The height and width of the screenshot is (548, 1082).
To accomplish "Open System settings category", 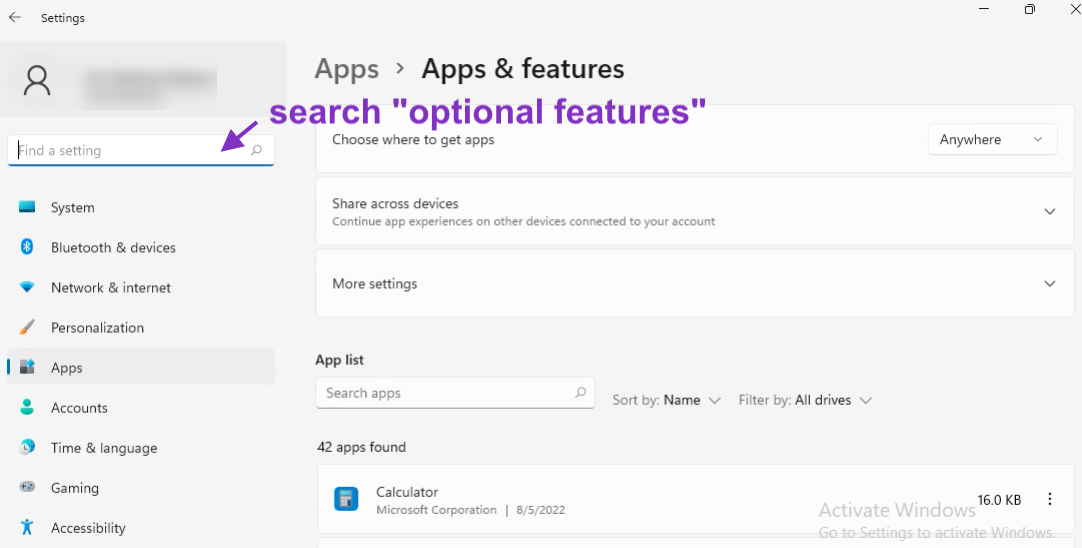I will point(141,207).
